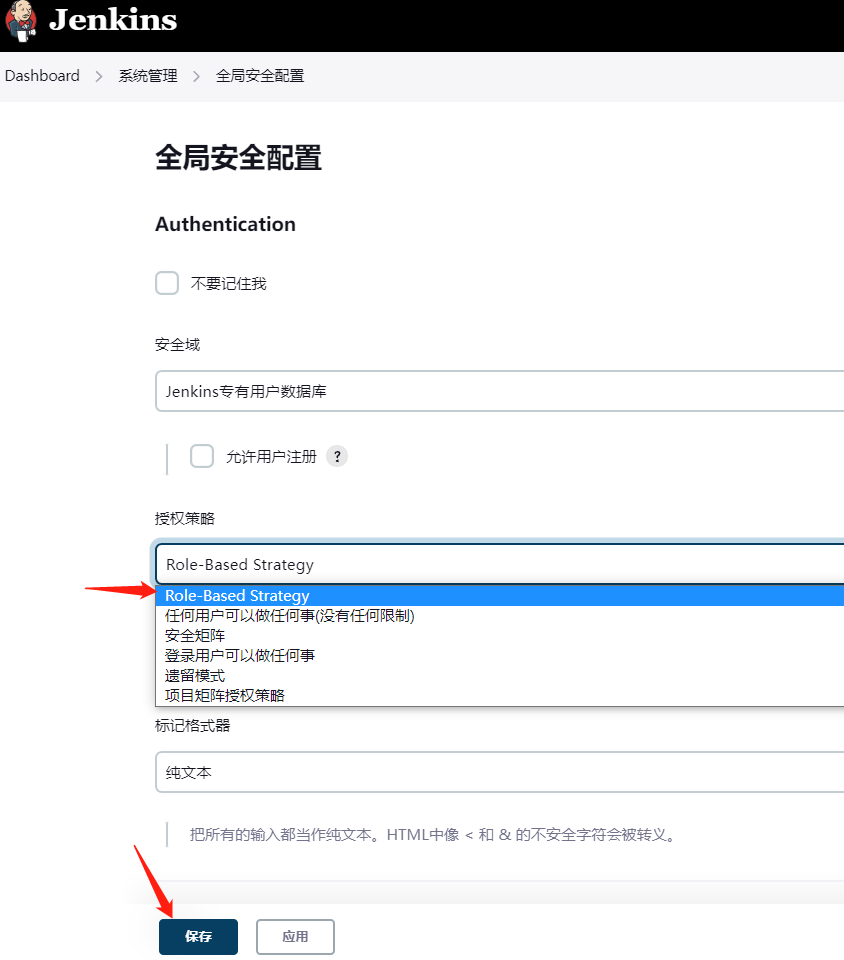Open help for 允许用户注册 question mark
This screenshot has height=960, width=844.
(337, 457)
